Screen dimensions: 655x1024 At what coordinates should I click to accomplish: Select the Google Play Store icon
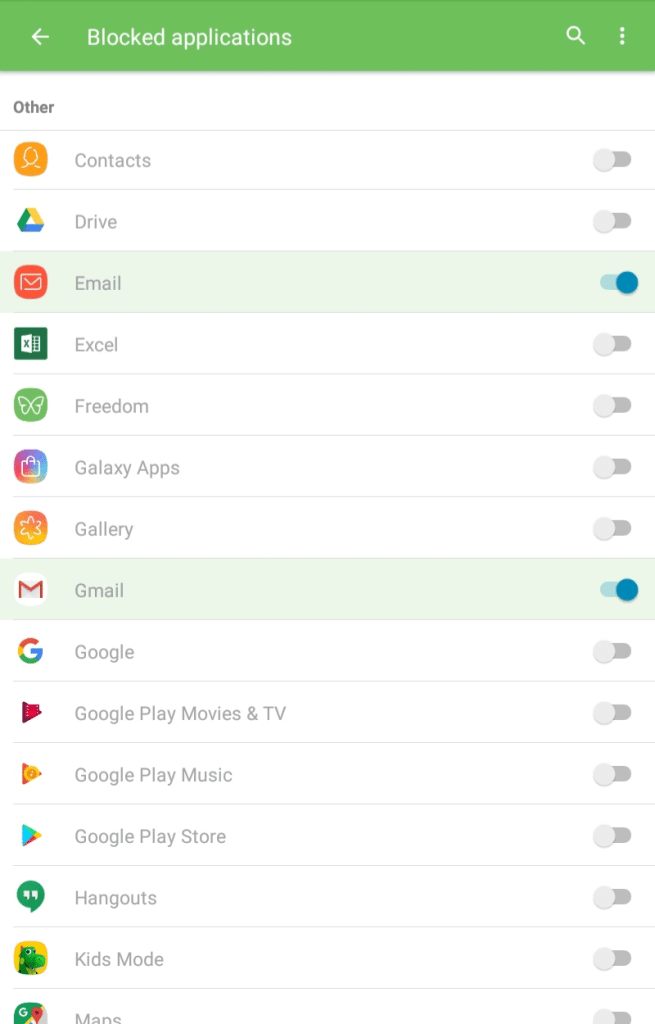point(28,835)
